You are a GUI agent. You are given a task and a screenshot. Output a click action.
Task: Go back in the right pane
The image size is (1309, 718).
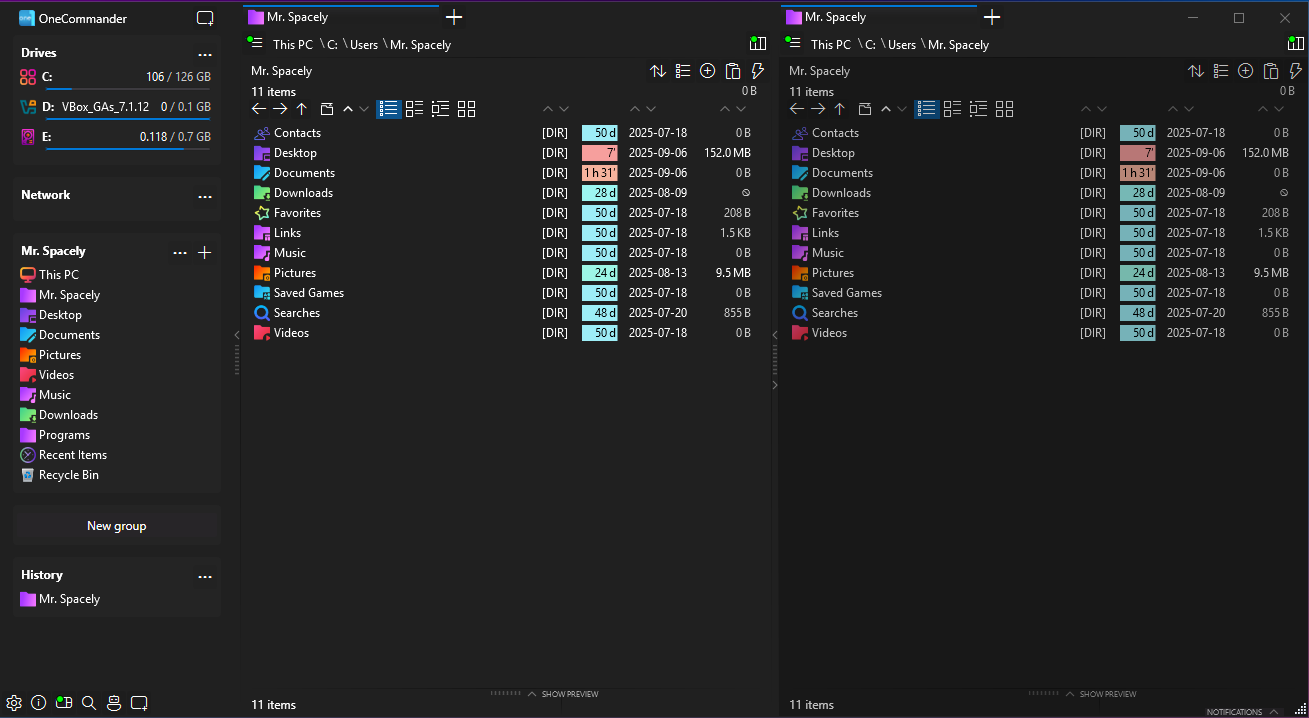pyautogui.click(x=797, y=109)
